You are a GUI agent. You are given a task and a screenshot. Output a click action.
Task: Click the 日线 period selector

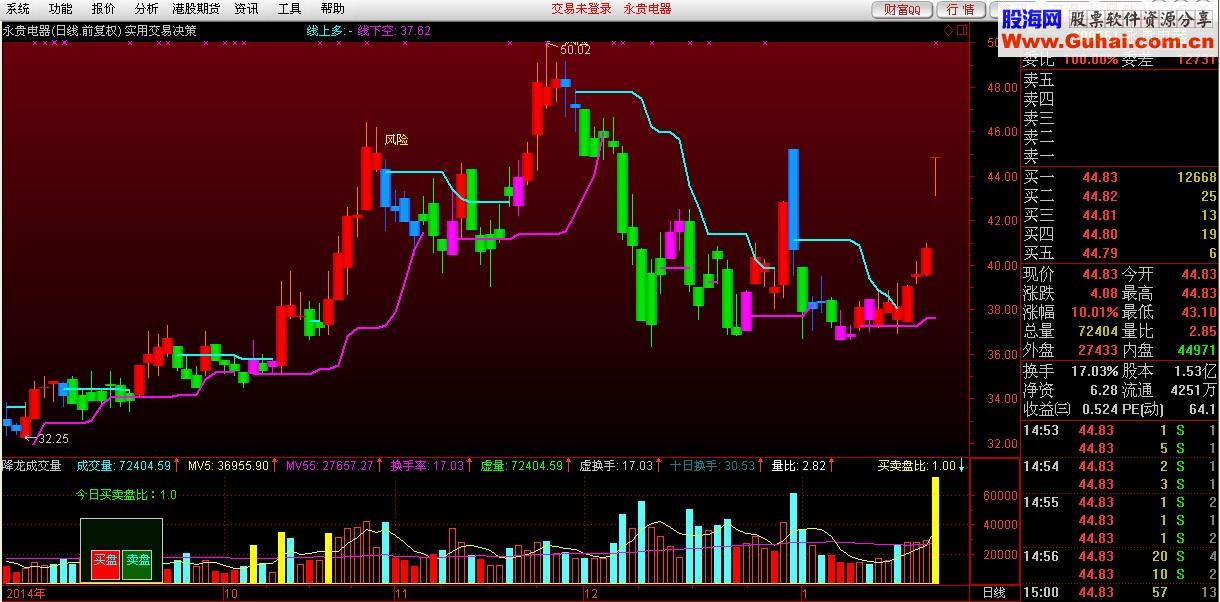(x=994, y=593)
